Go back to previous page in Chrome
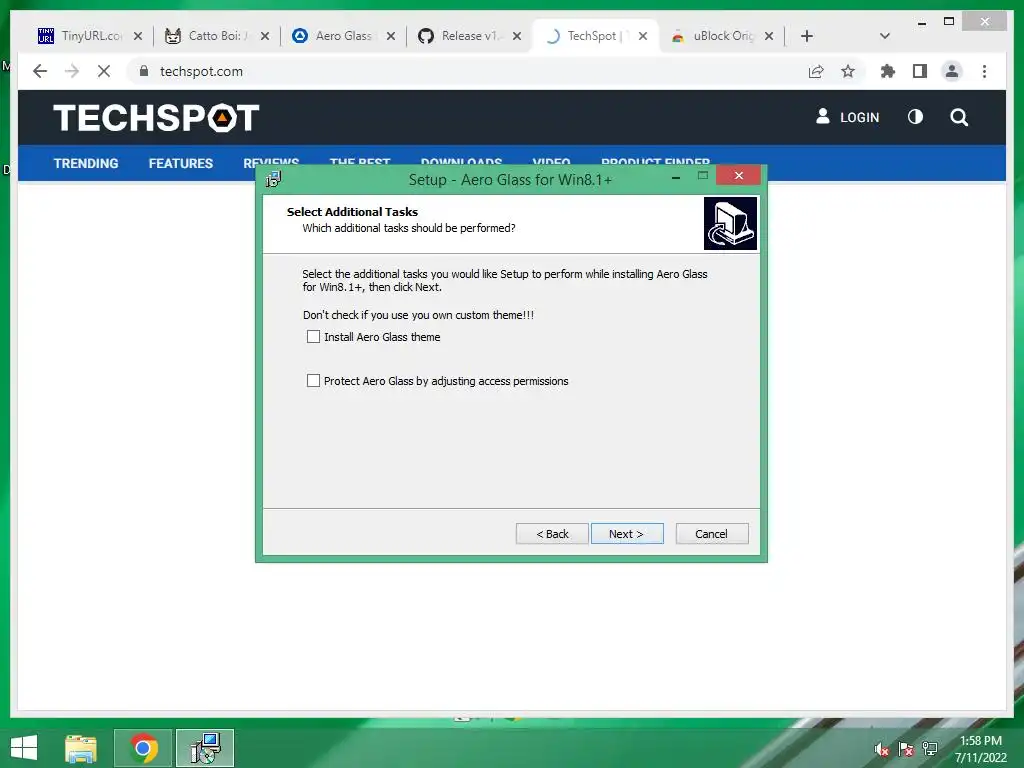 (x=40, y=71)
